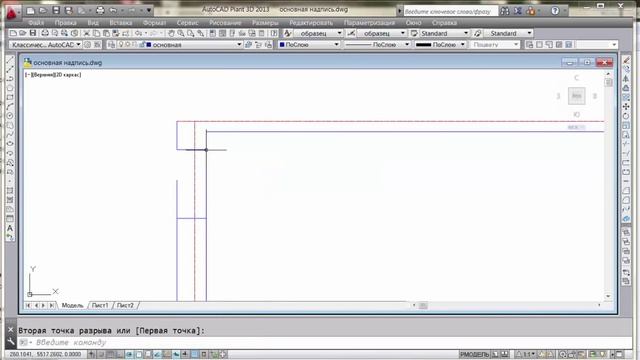Close the command line window X

(11, 330)
